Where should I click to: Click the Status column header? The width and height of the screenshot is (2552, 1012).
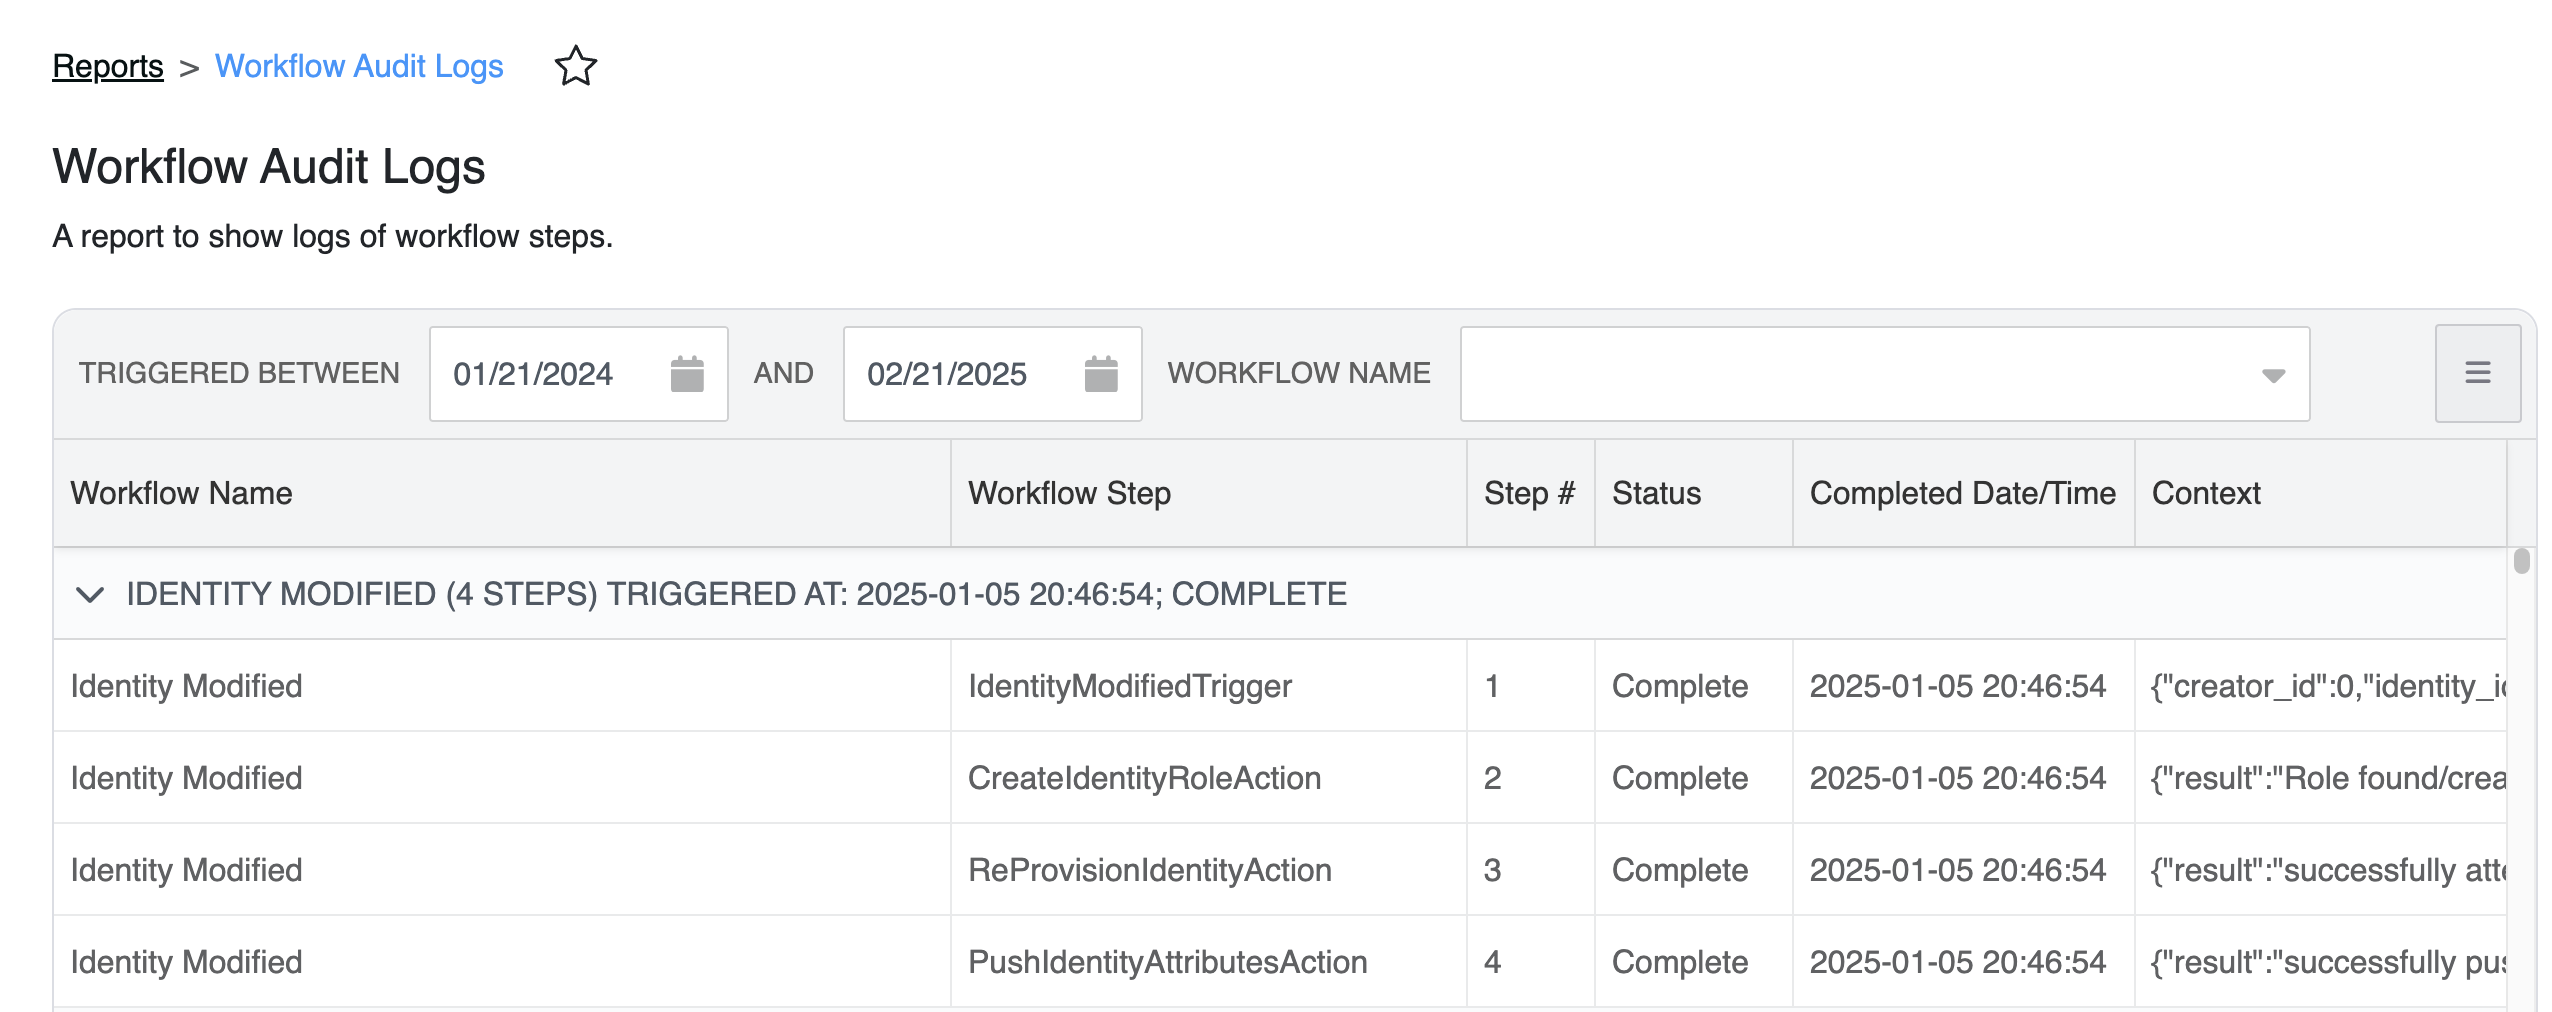pos(1655,493)
